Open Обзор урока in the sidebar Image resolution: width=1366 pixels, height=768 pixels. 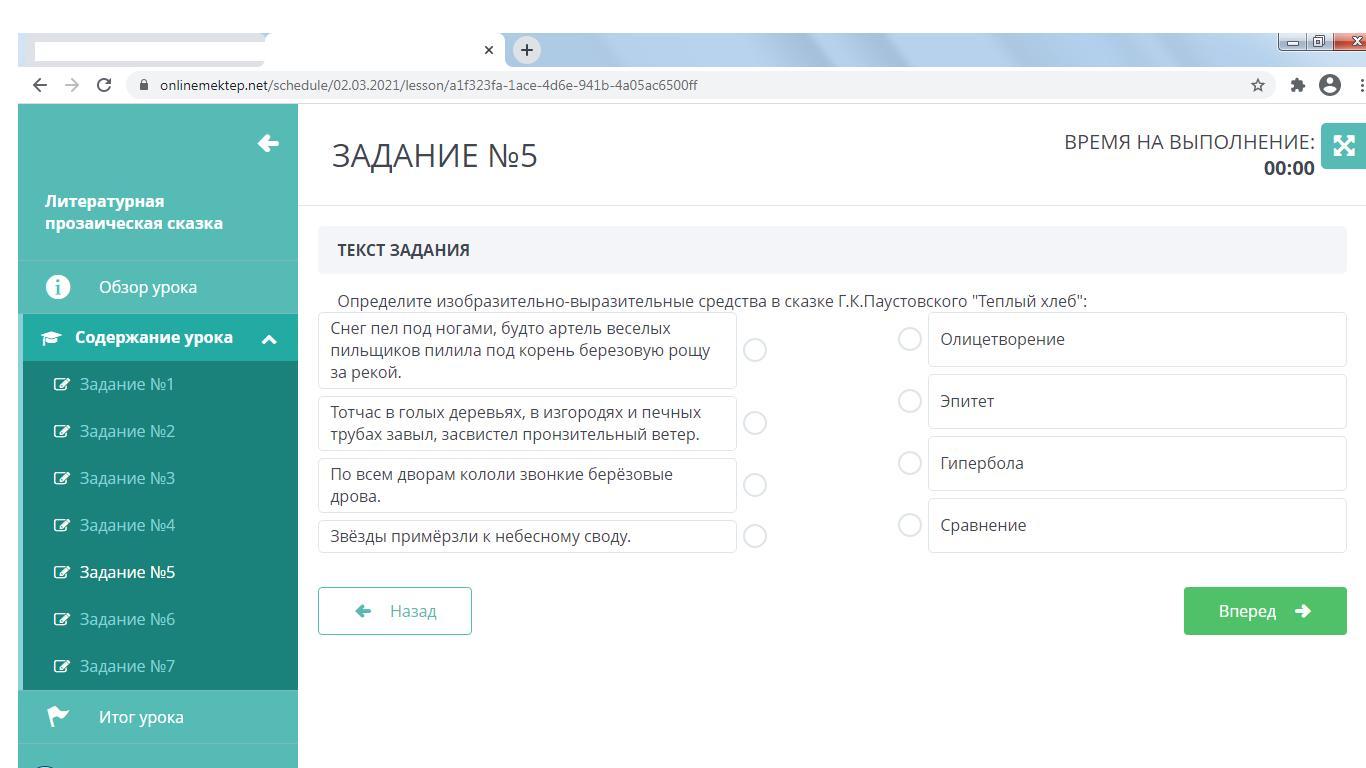pos(148,287)
